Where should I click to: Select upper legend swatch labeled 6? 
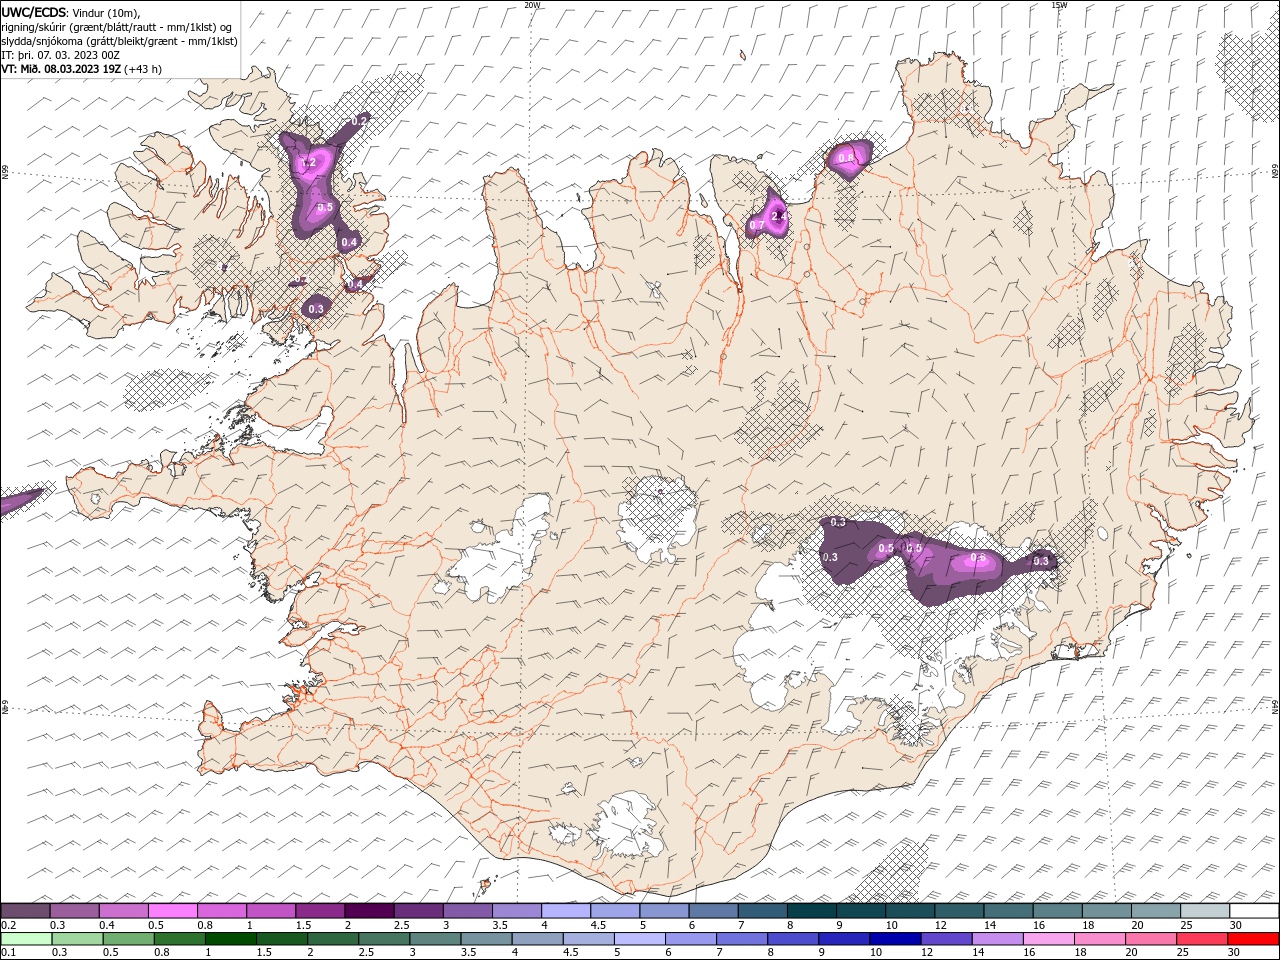click(712, 911)
